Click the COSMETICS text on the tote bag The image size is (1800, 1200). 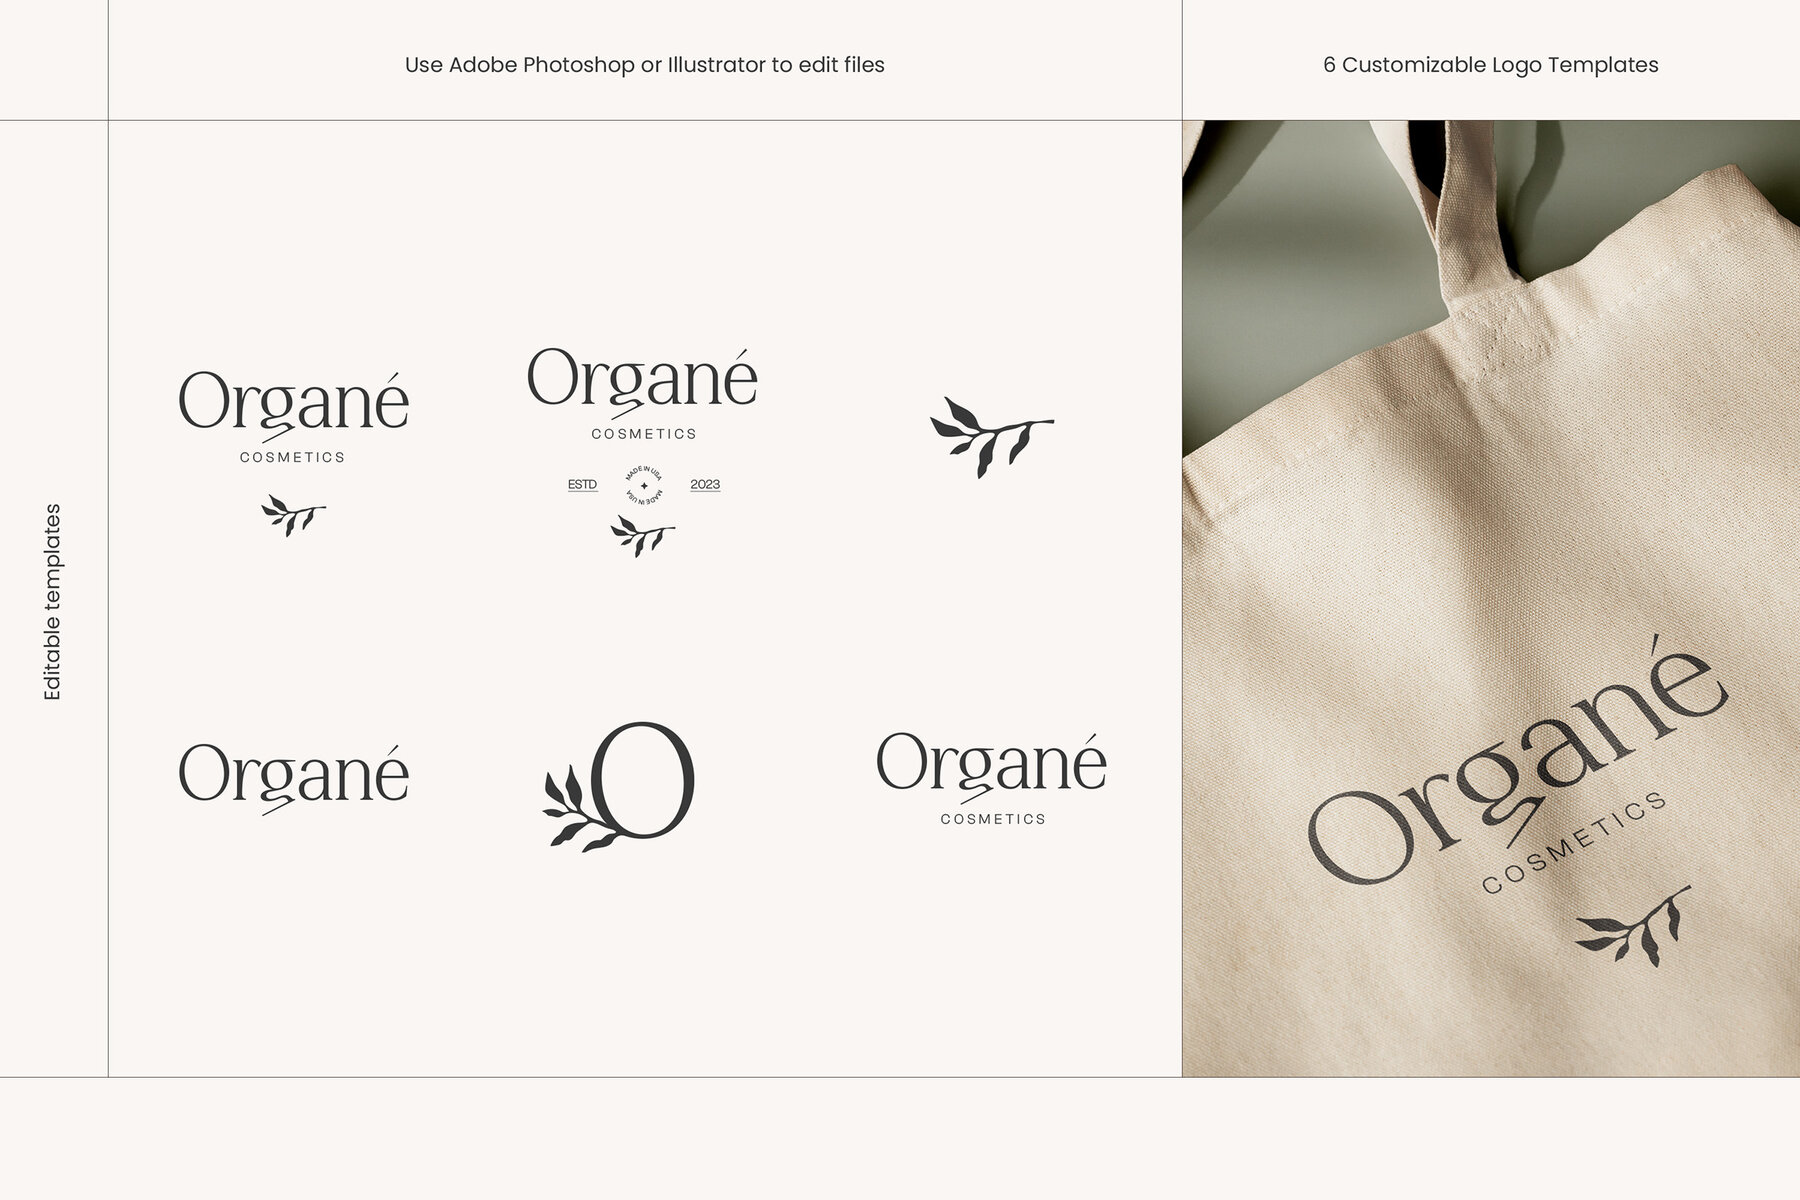pyautogui.click(x=1574, y=843)
